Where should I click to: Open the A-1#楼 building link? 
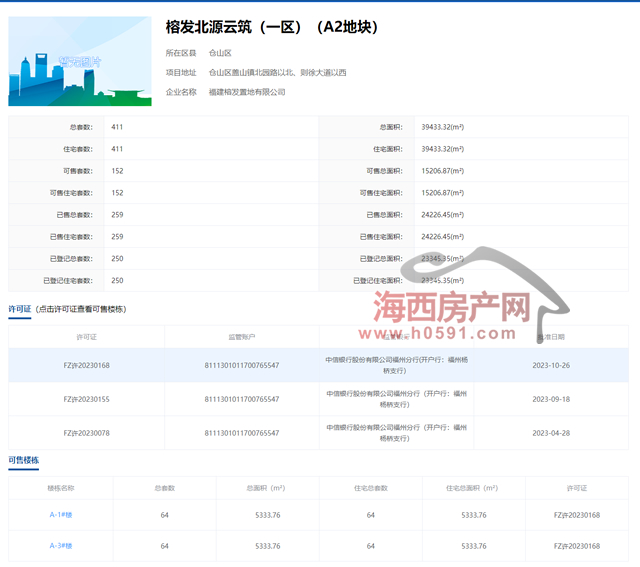point(61,515)
